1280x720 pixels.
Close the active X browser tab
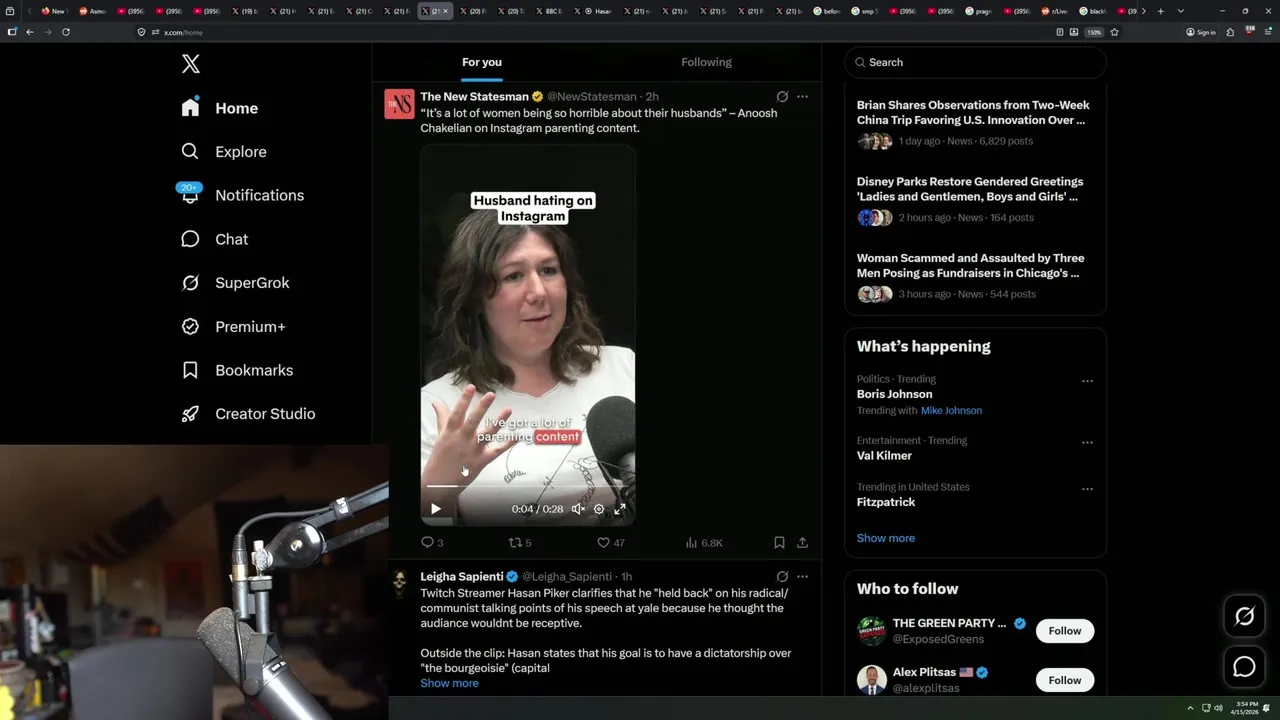[x=446, y=11]
